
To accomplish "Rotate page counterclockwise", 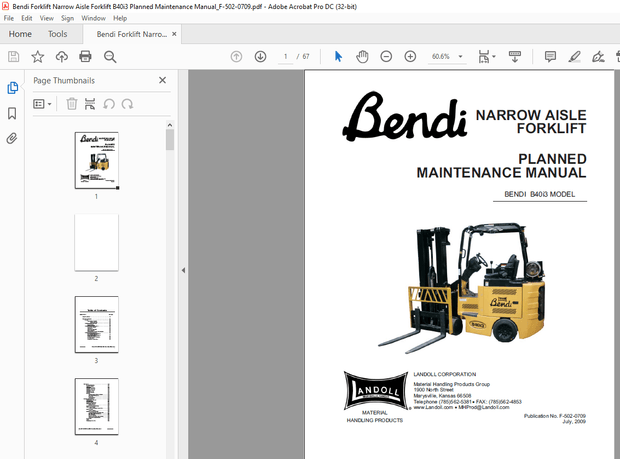I will tap(109, 104).
